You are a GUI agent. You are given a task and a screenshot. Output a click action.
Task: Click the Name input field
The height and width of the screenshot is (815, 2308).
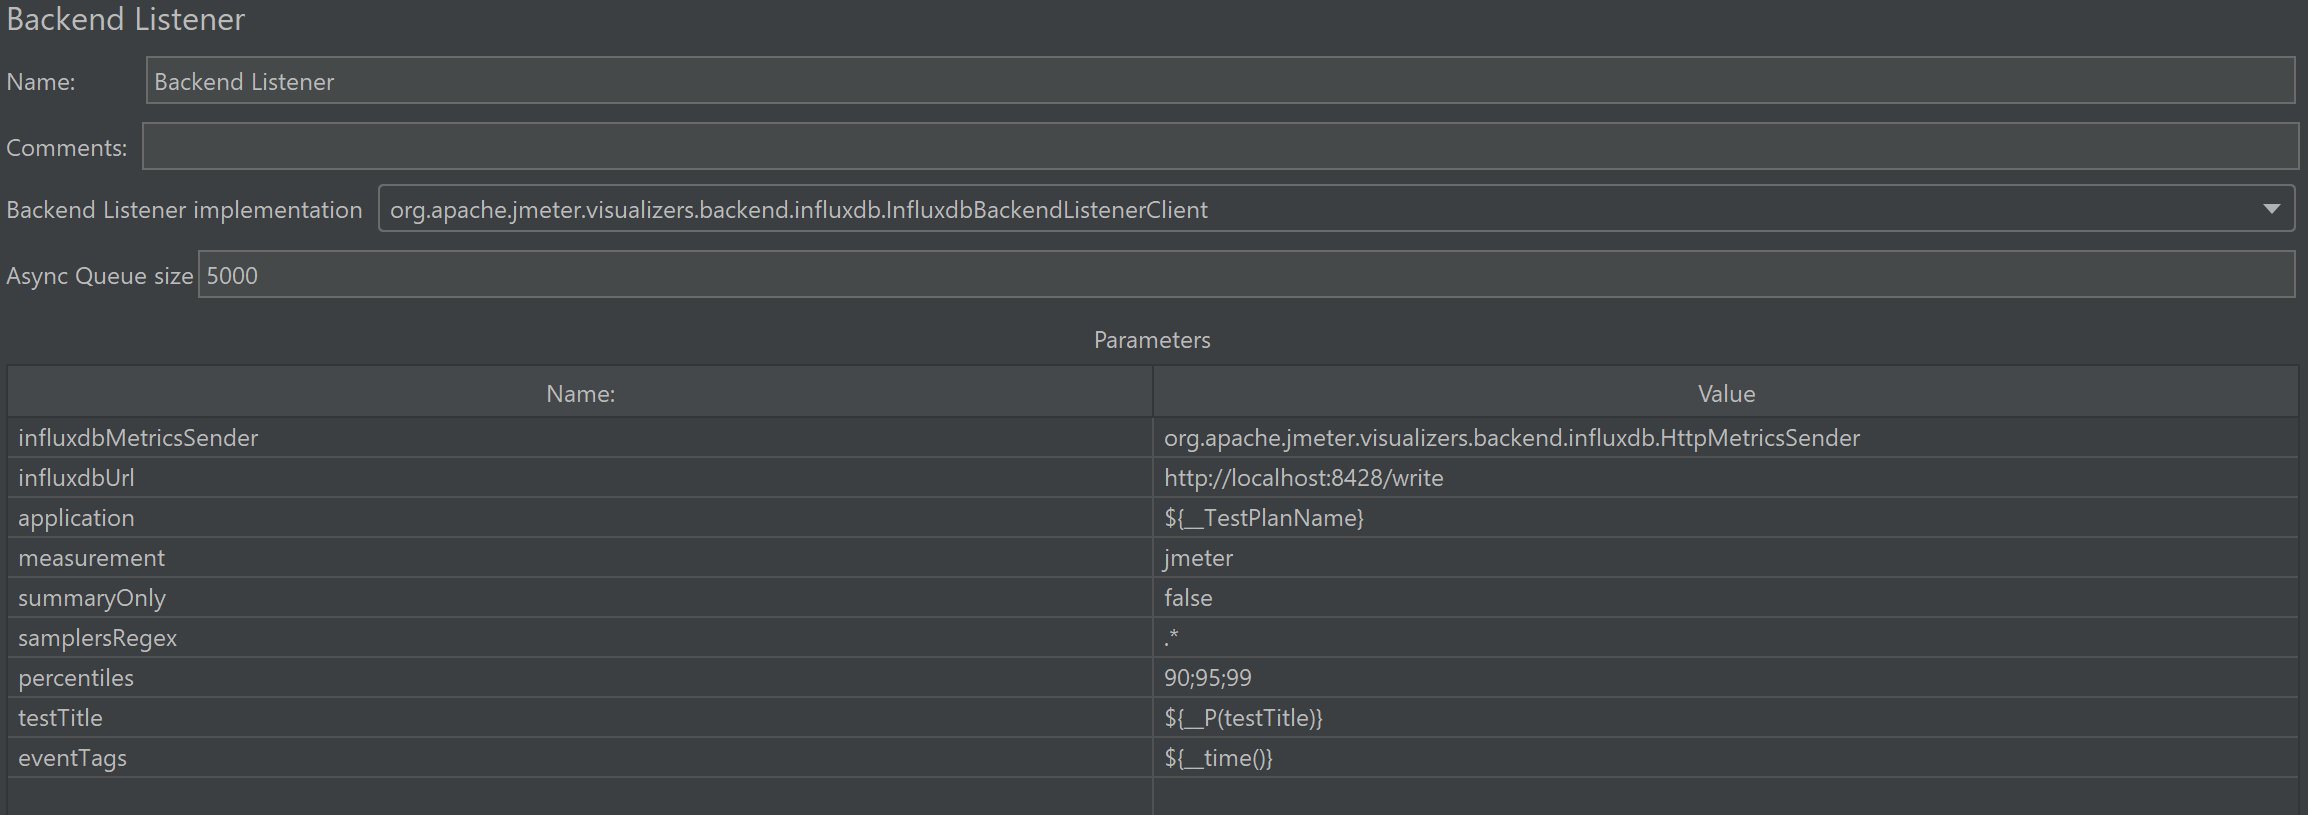1219,81
